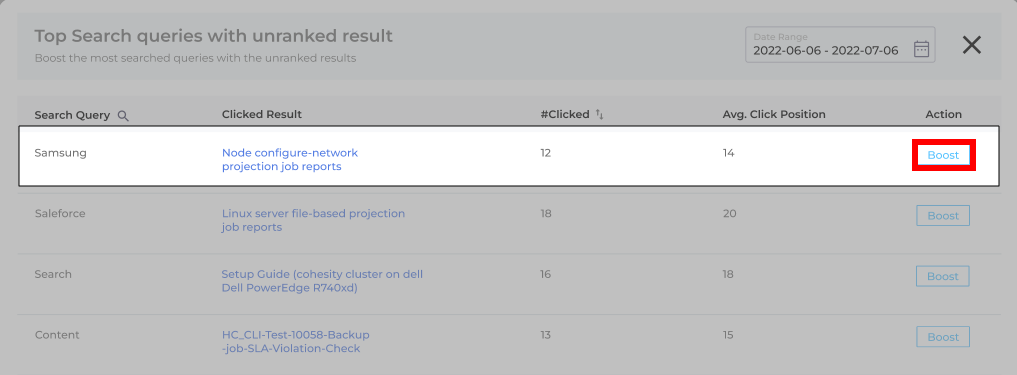Screen dimensions: 1017x375
Task: Open Node configure-network projection job reports link
Action: [289, 160]
